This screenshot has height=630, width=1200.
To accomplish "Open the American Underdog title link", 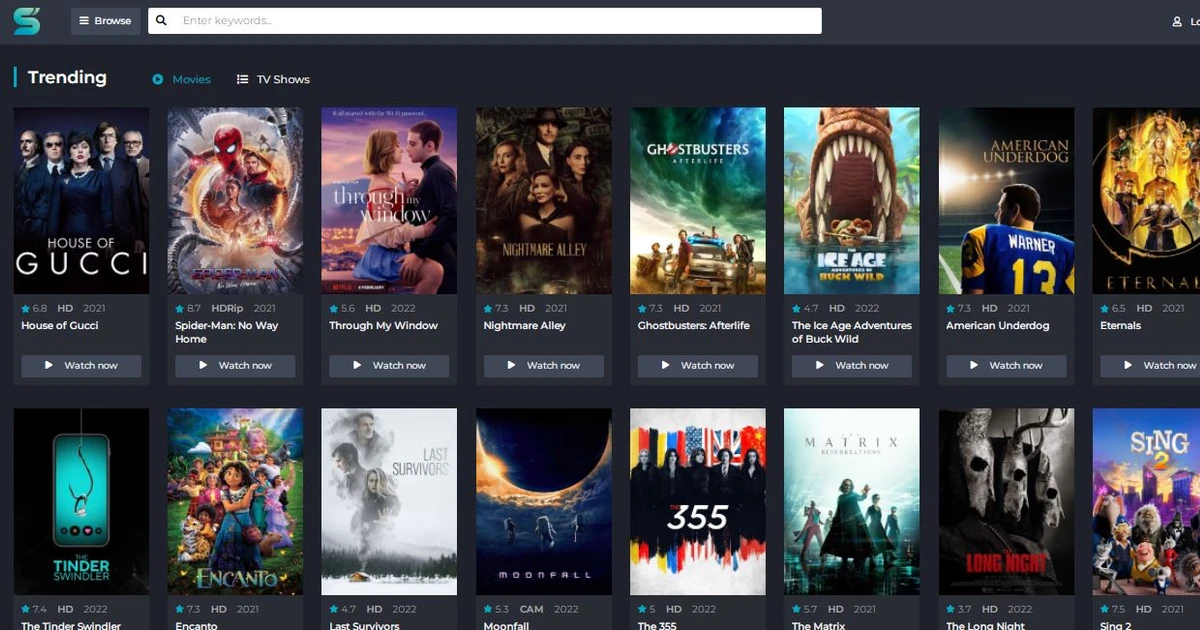I will 998,325.
